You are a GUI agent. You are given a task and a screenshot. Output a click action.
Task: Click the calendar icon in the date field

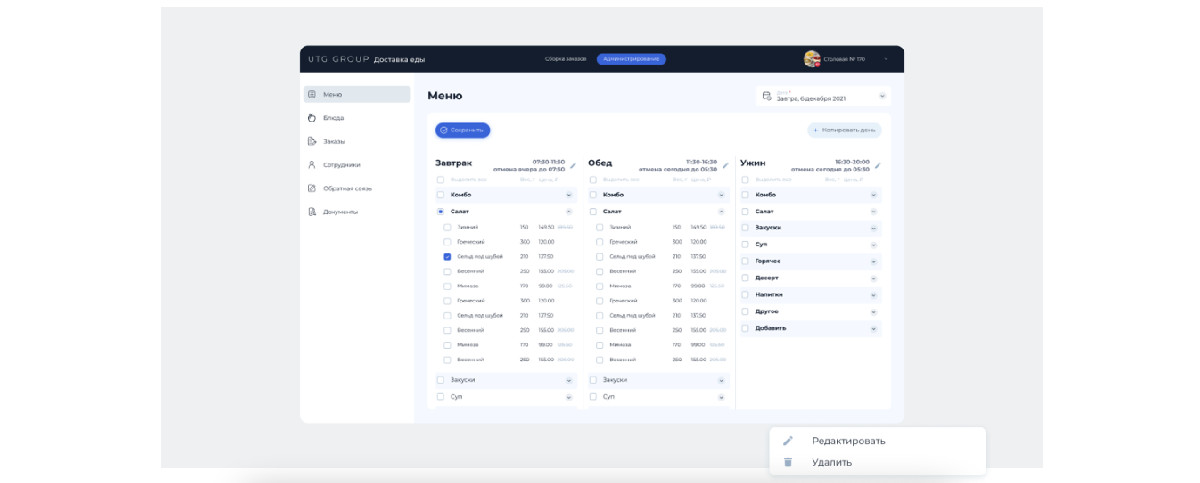point(767,96)
